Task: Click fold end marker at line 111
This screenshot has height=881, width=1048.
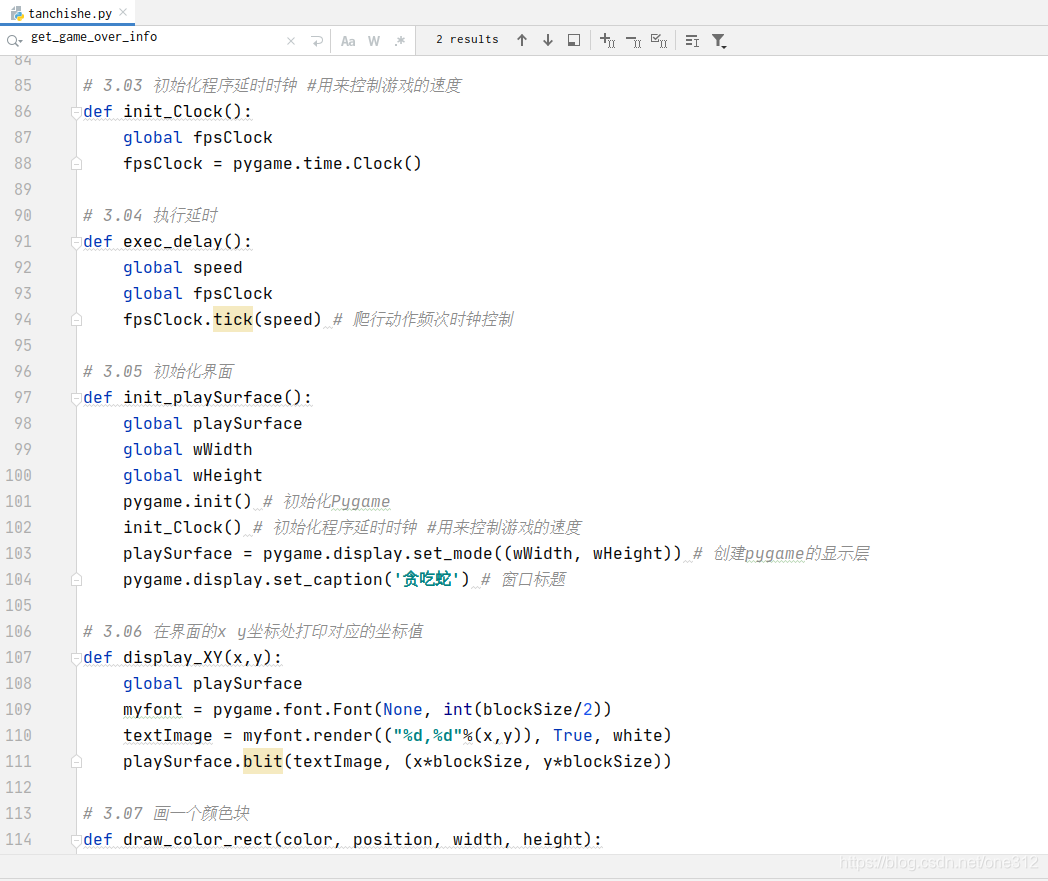Action: (76, 762)
